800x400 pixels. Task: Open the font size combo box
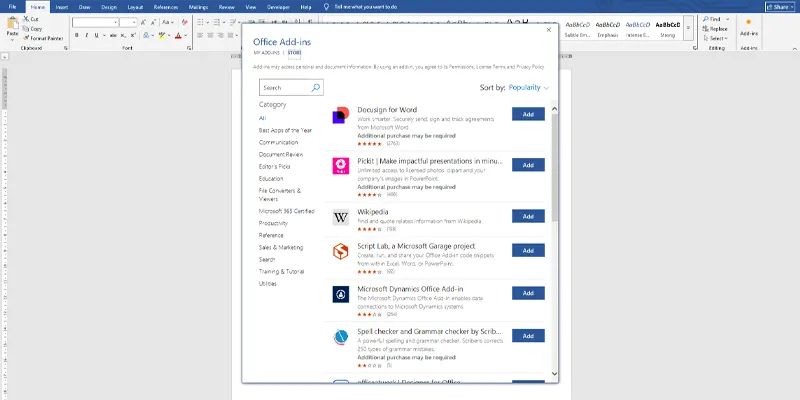(128, 22)
